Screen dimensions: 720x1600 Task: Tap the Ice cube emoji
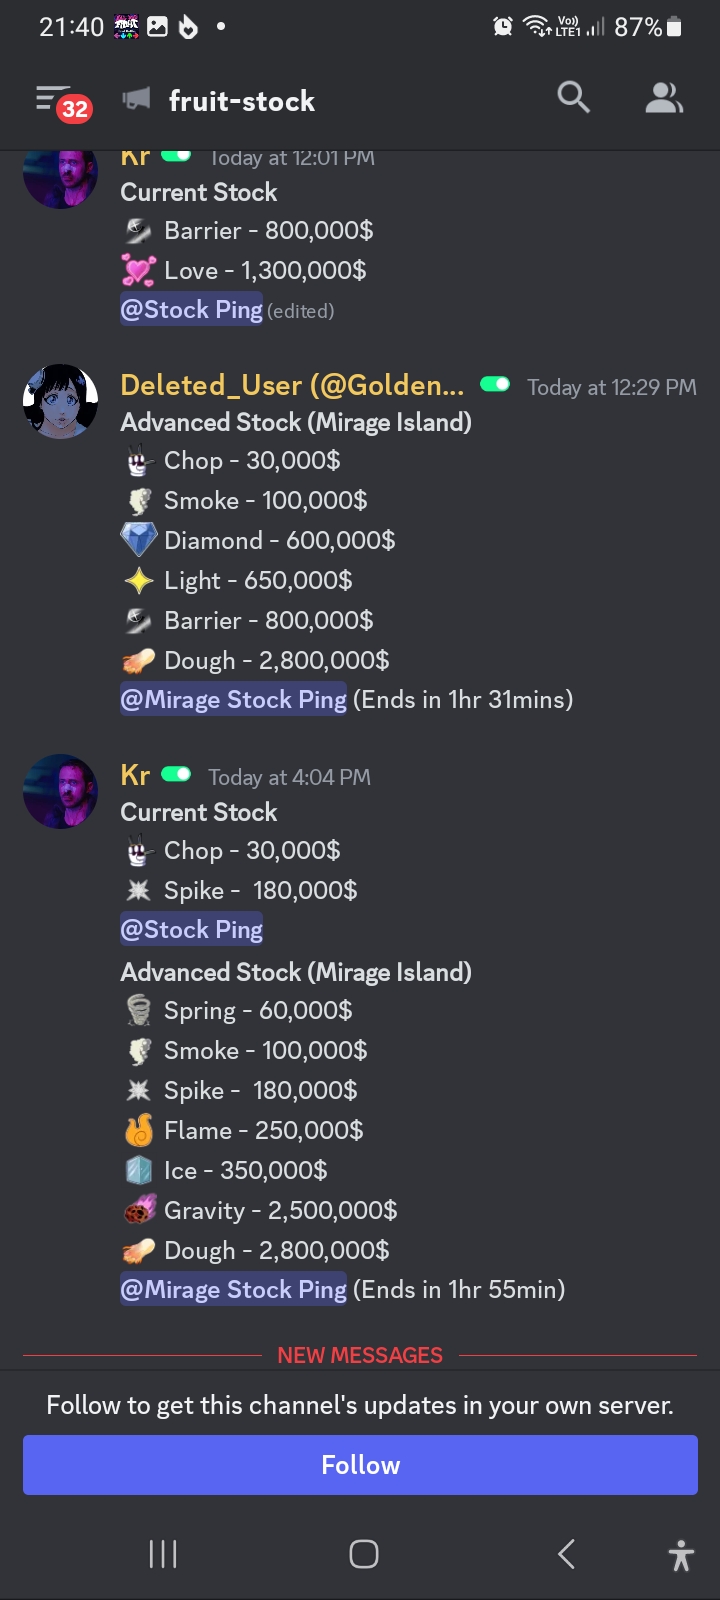[139, 1170]
